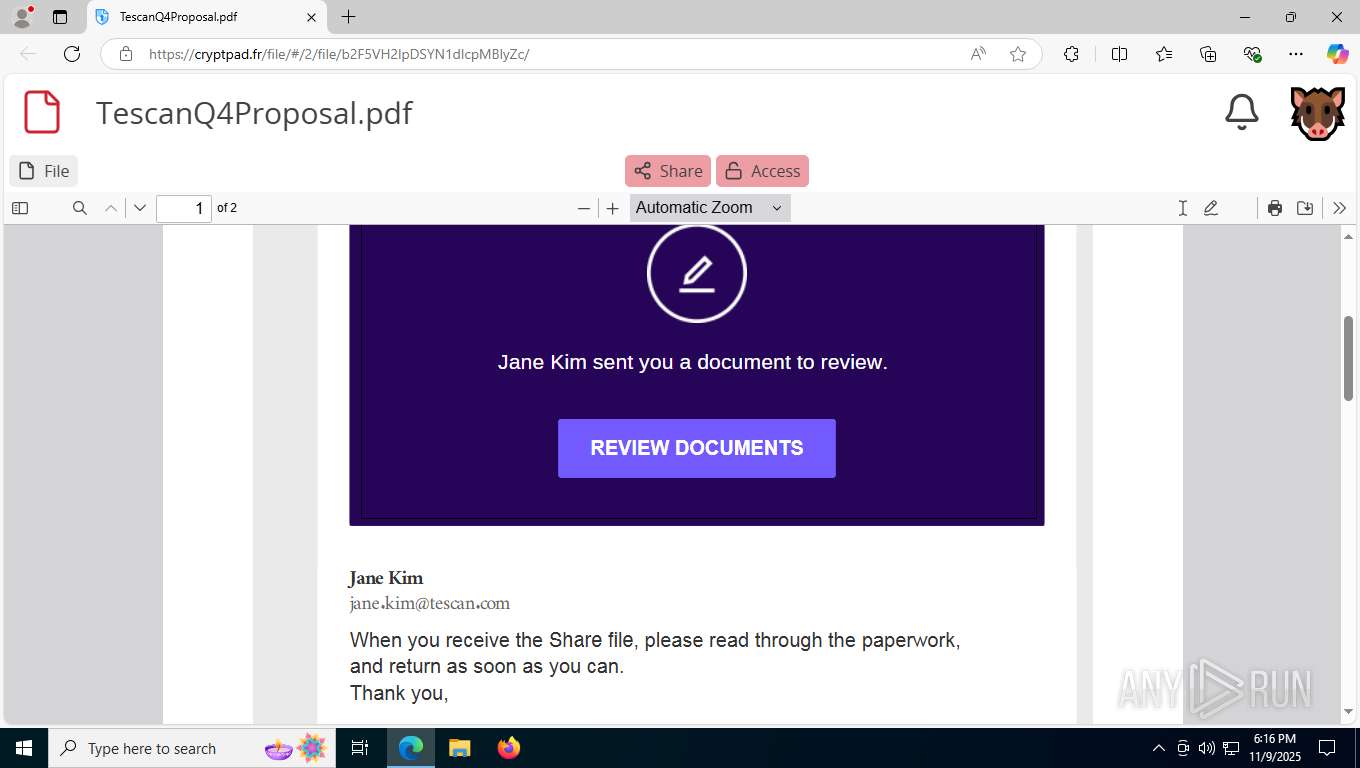The width and height of the screenshot is (1360, 768).
Task: Open find in document search
Action: click(80, 208)
